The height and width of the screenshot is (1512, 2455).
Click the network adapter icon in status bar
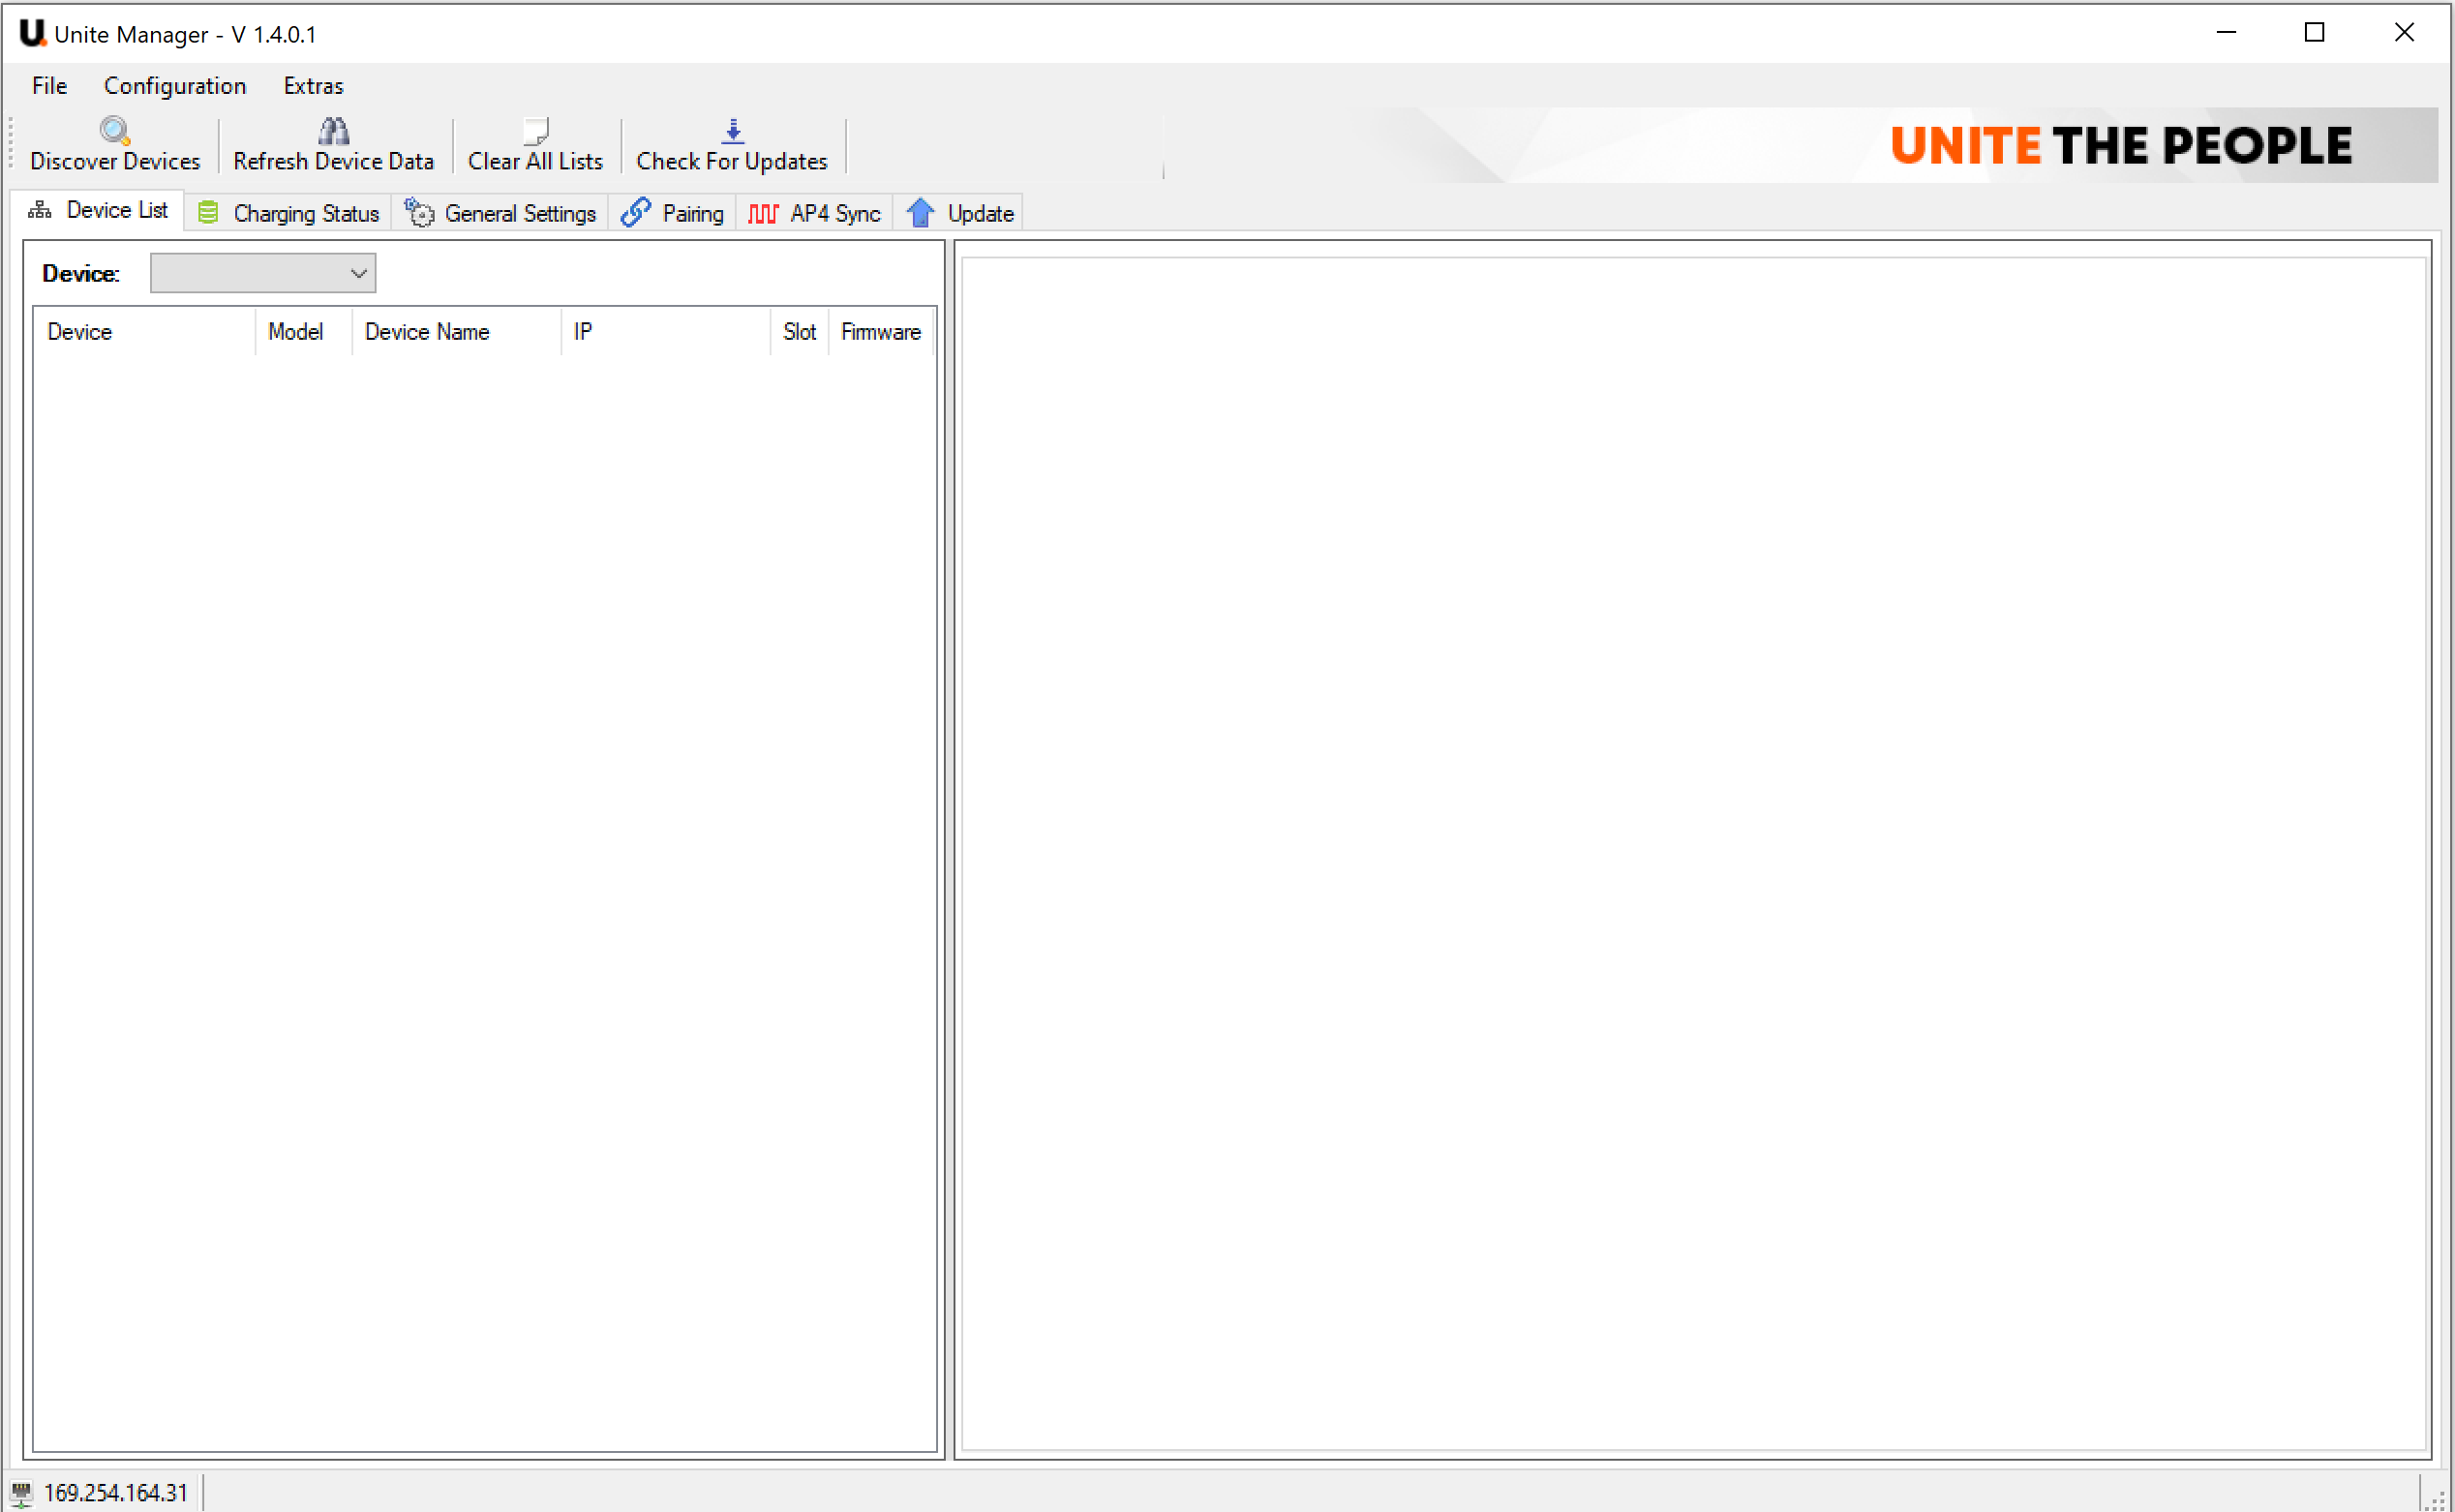(x=21, y=1493)
